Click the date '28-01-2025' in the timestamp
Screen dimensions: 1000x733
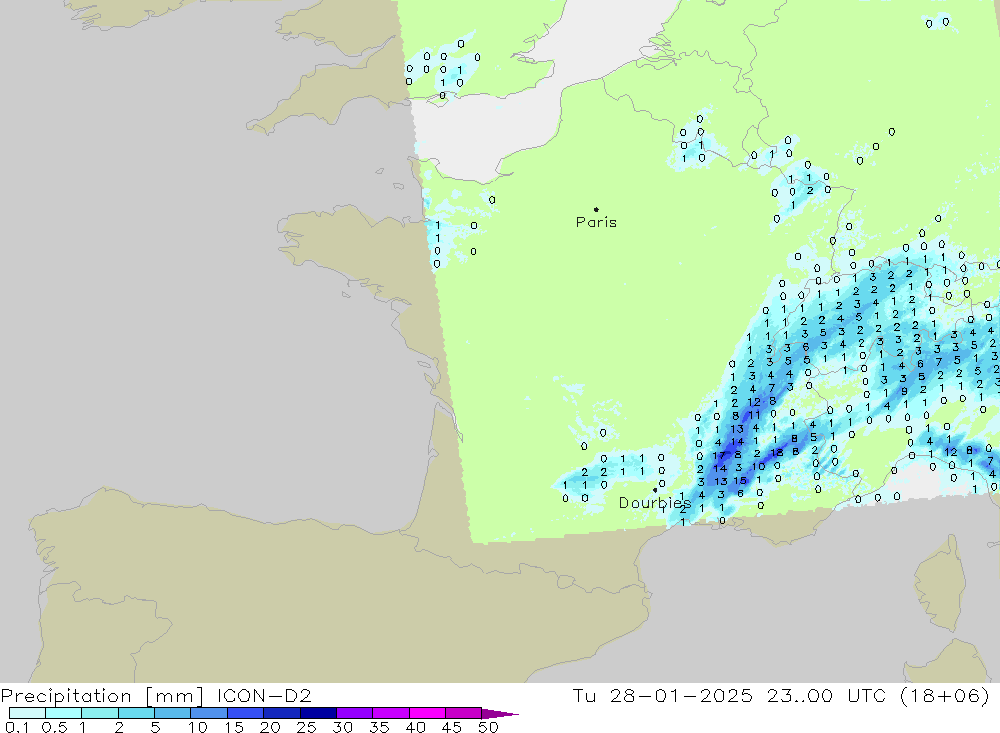point(680,696)
